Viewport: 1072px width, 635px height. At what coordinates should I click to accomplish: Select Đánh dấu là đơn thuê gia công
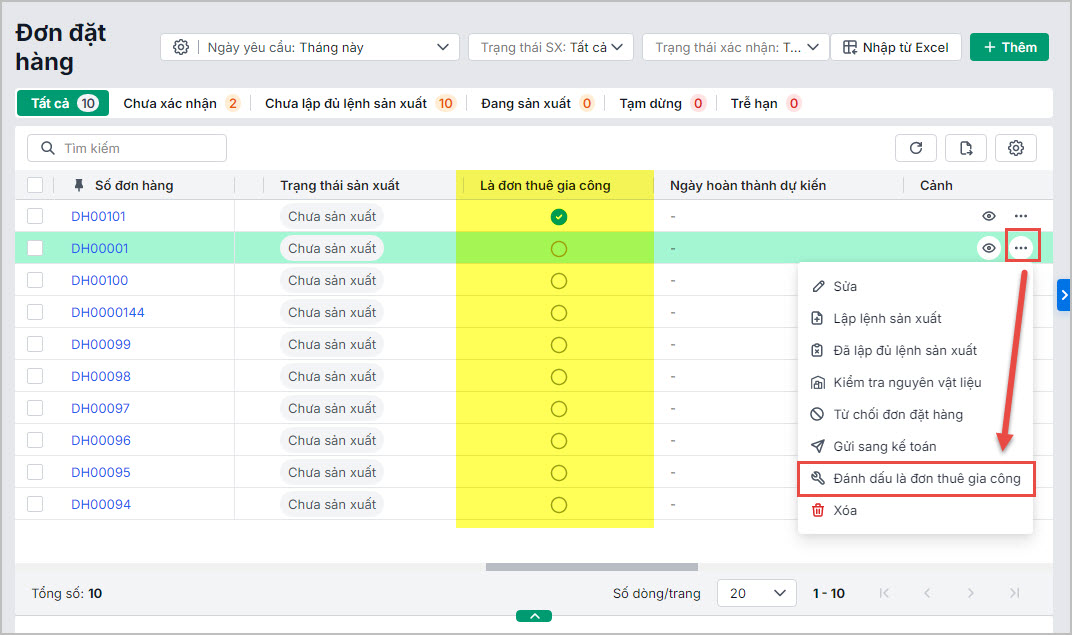pyautogui.click(x=916, y=478)
